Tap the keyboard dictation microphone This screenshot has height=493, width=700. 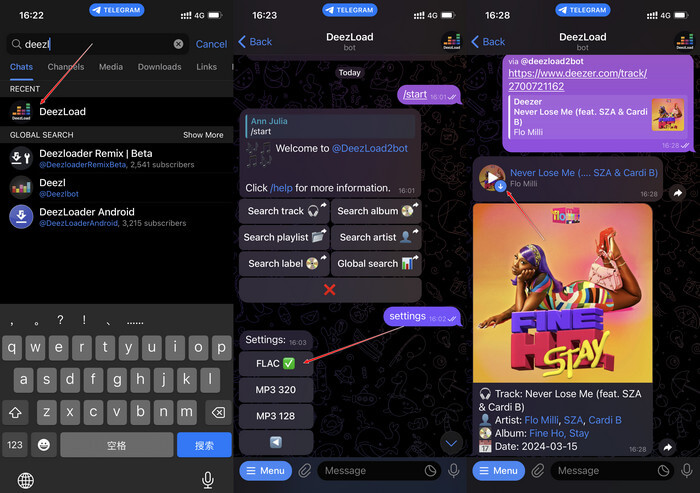(208, 480)
